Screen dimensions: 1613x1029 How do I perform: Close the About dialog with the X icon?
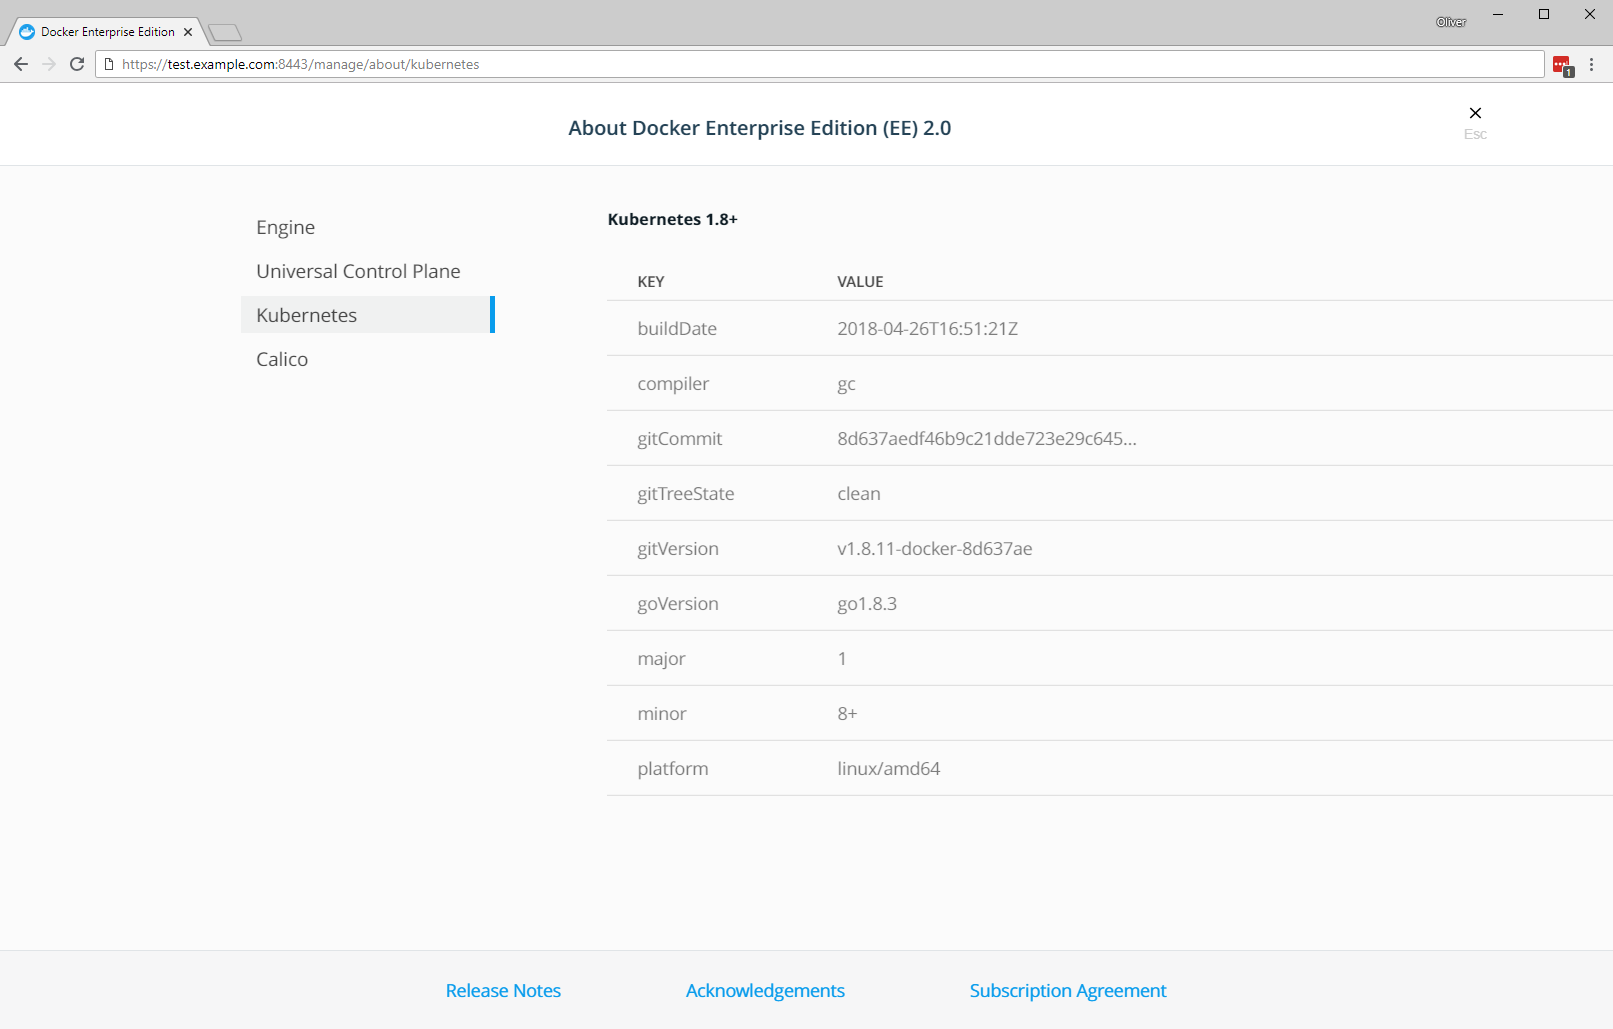point(1475,113)
